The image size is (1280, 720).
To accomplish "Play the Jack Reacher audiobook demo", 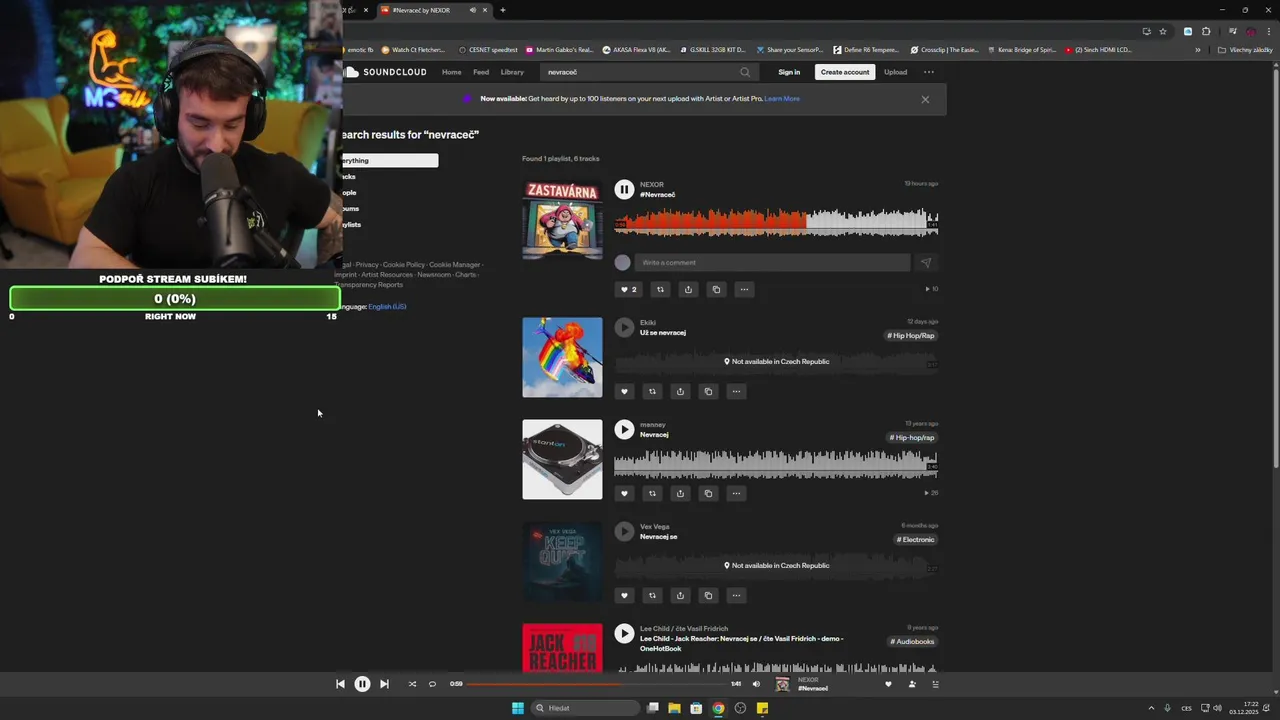I will click(624, 633).
